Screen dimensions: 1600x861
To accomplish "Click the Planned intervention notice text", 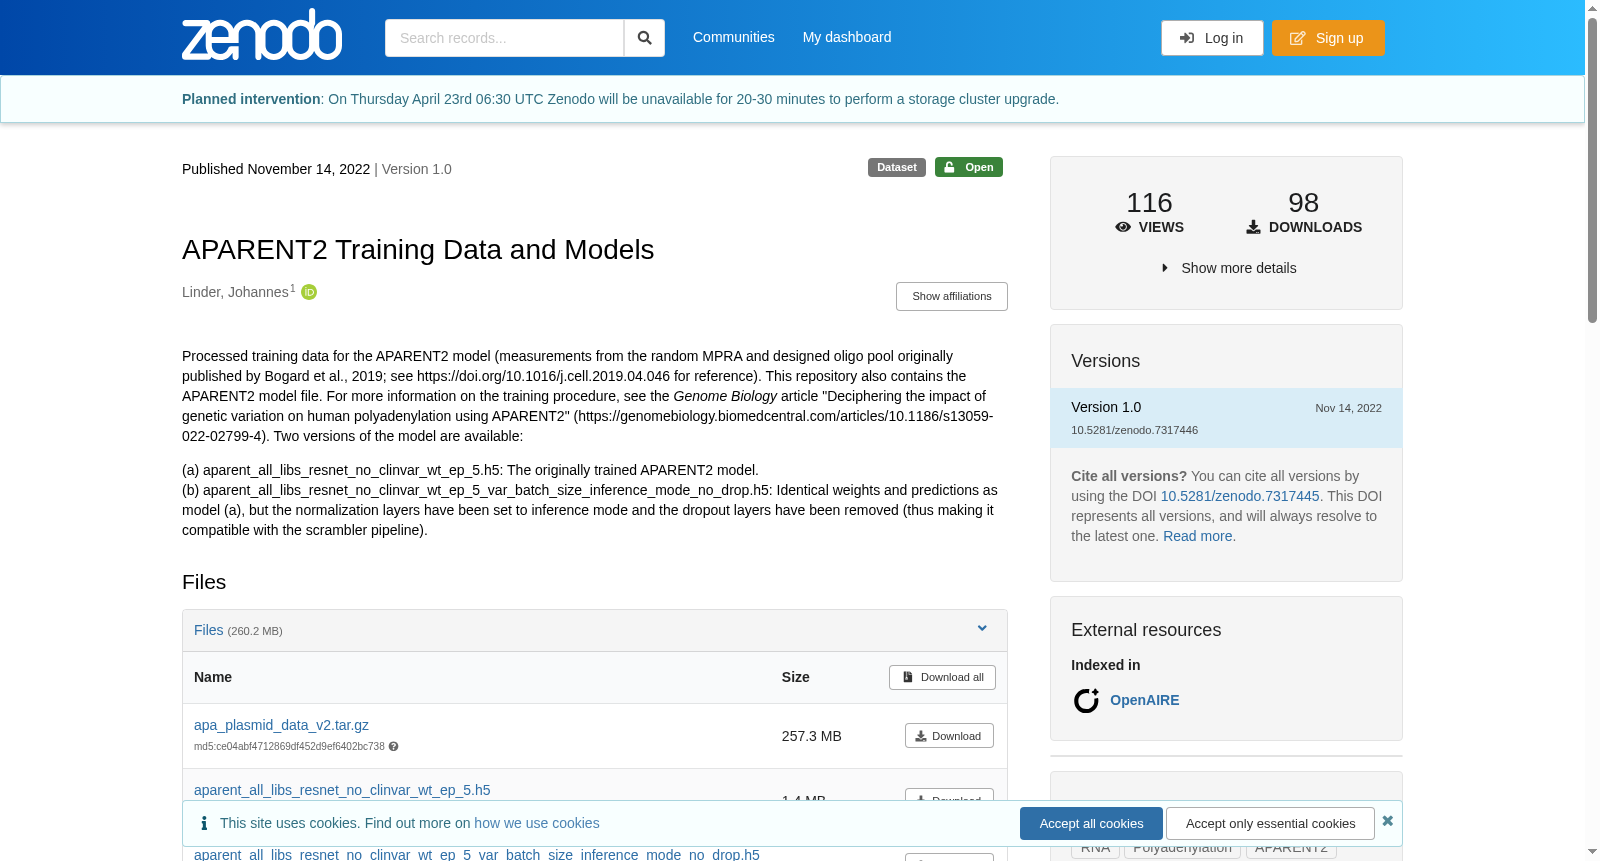I will coord(620,99).
